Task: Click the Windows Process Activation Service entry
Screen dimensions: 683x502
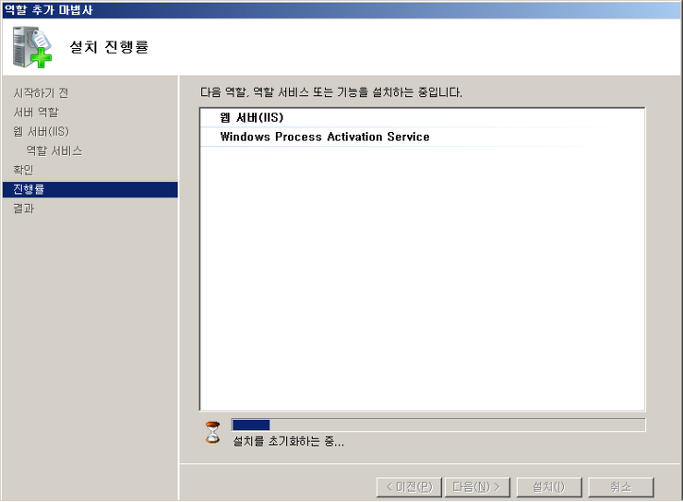Action: 422,137
